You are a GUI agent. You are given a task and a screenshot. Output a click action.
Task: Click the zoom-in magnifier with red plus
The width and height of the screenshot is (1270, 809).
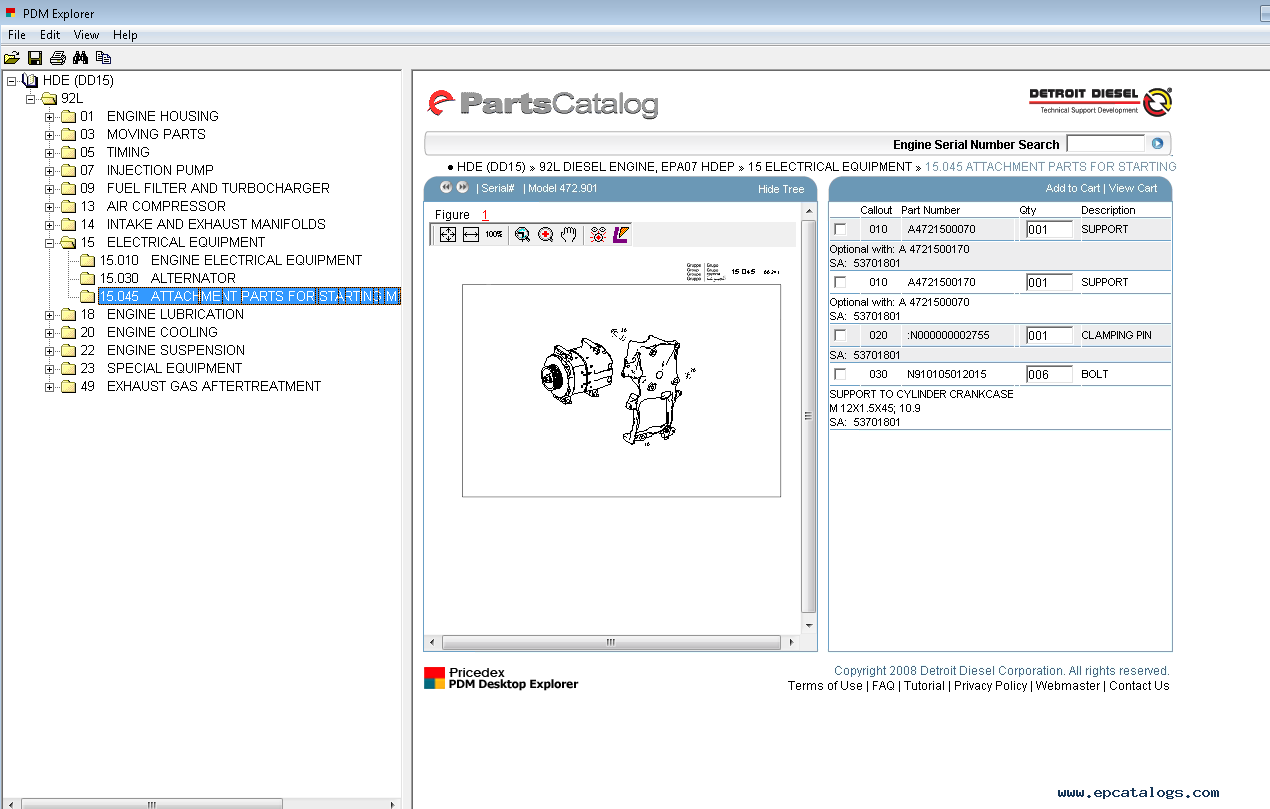pyautogui.click(x=545, y=234)
